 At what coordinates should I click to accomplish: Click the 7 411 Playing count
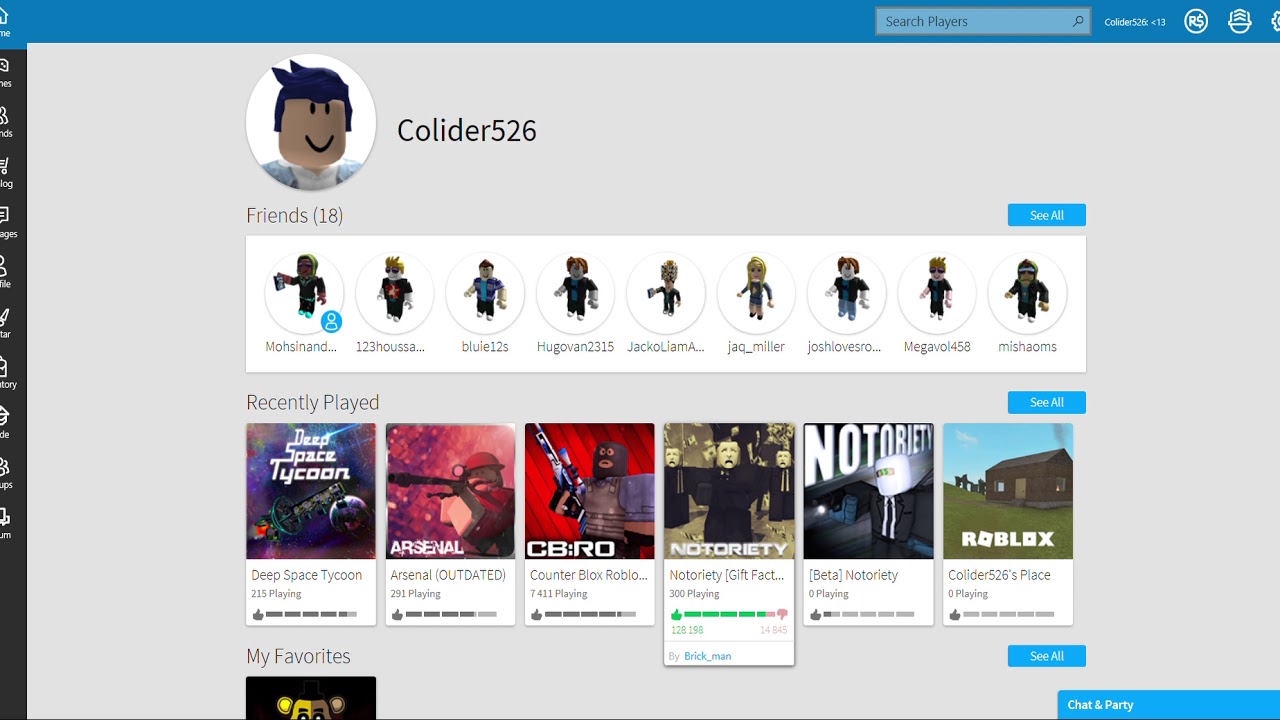pyautogui.click(x=559, y=594)
